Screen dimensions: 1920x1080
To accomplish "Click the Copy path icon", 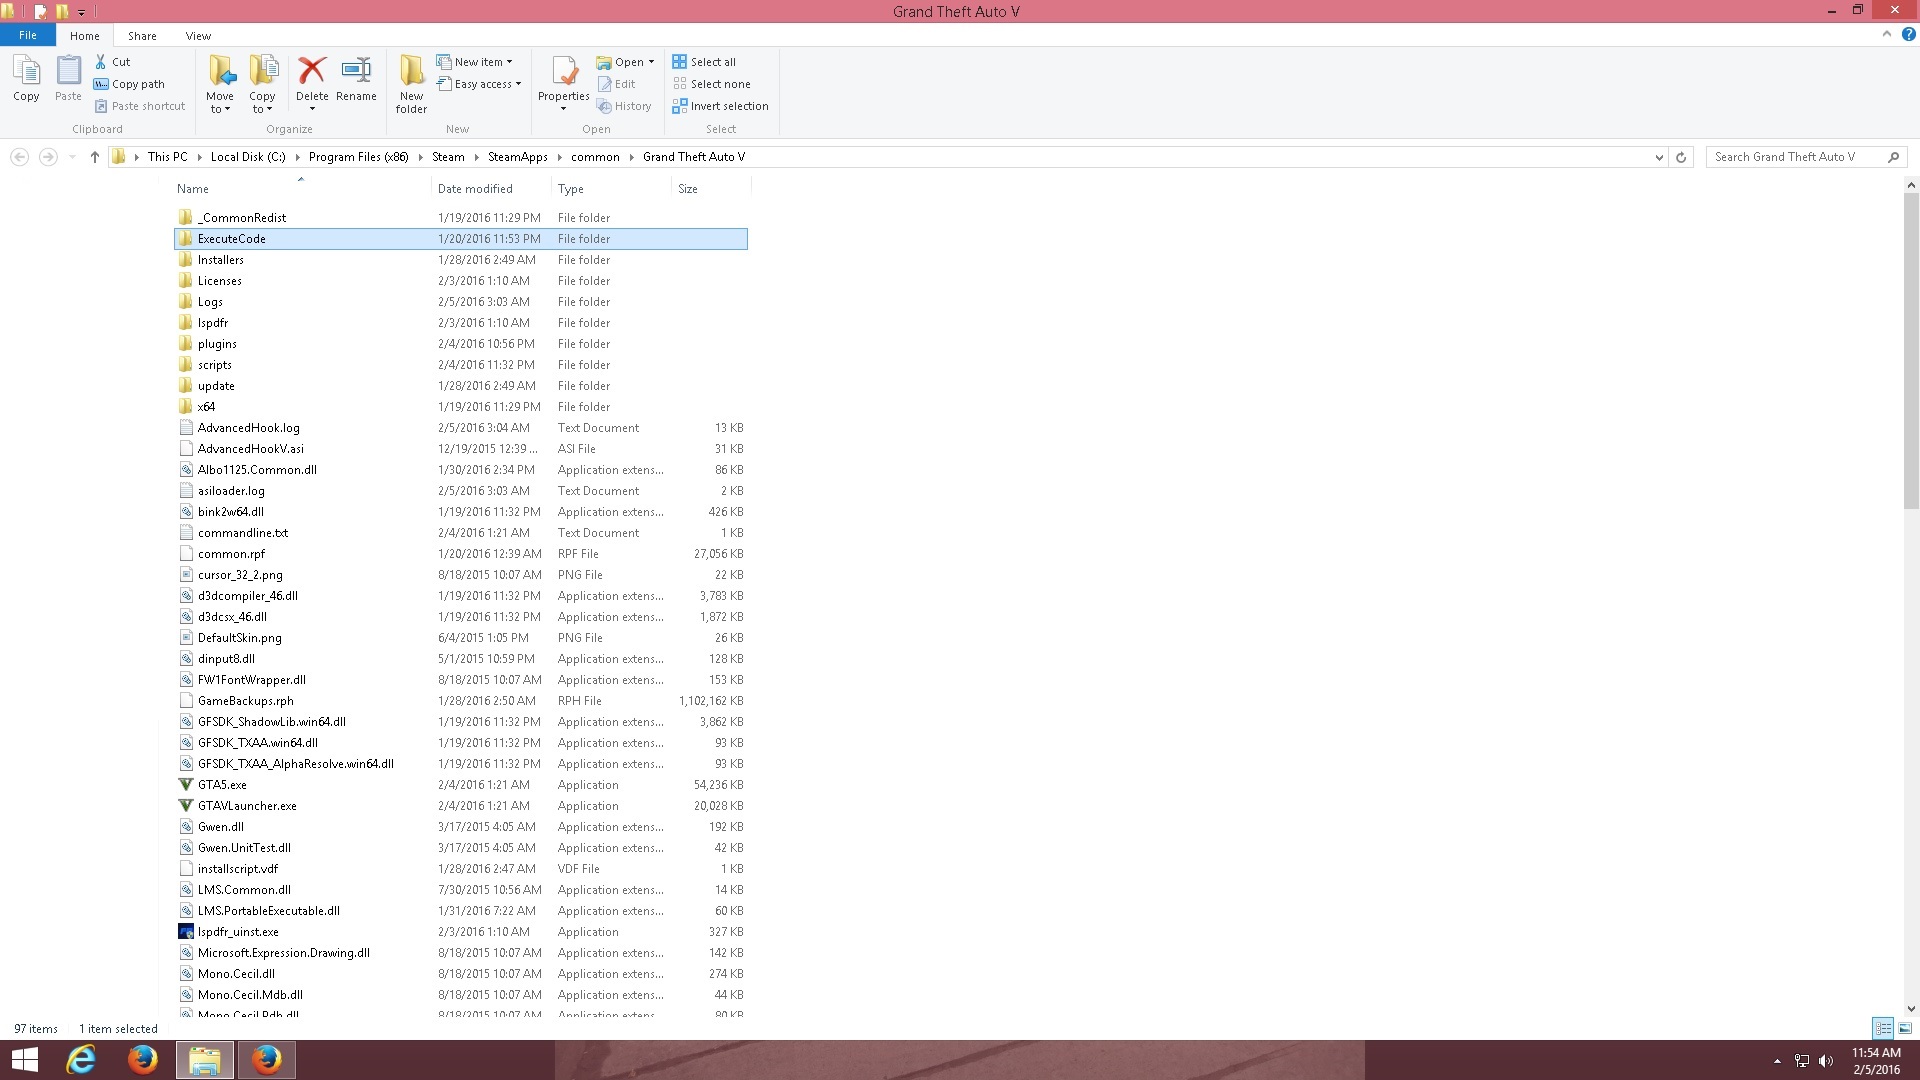I will click(x=101, y=84).
